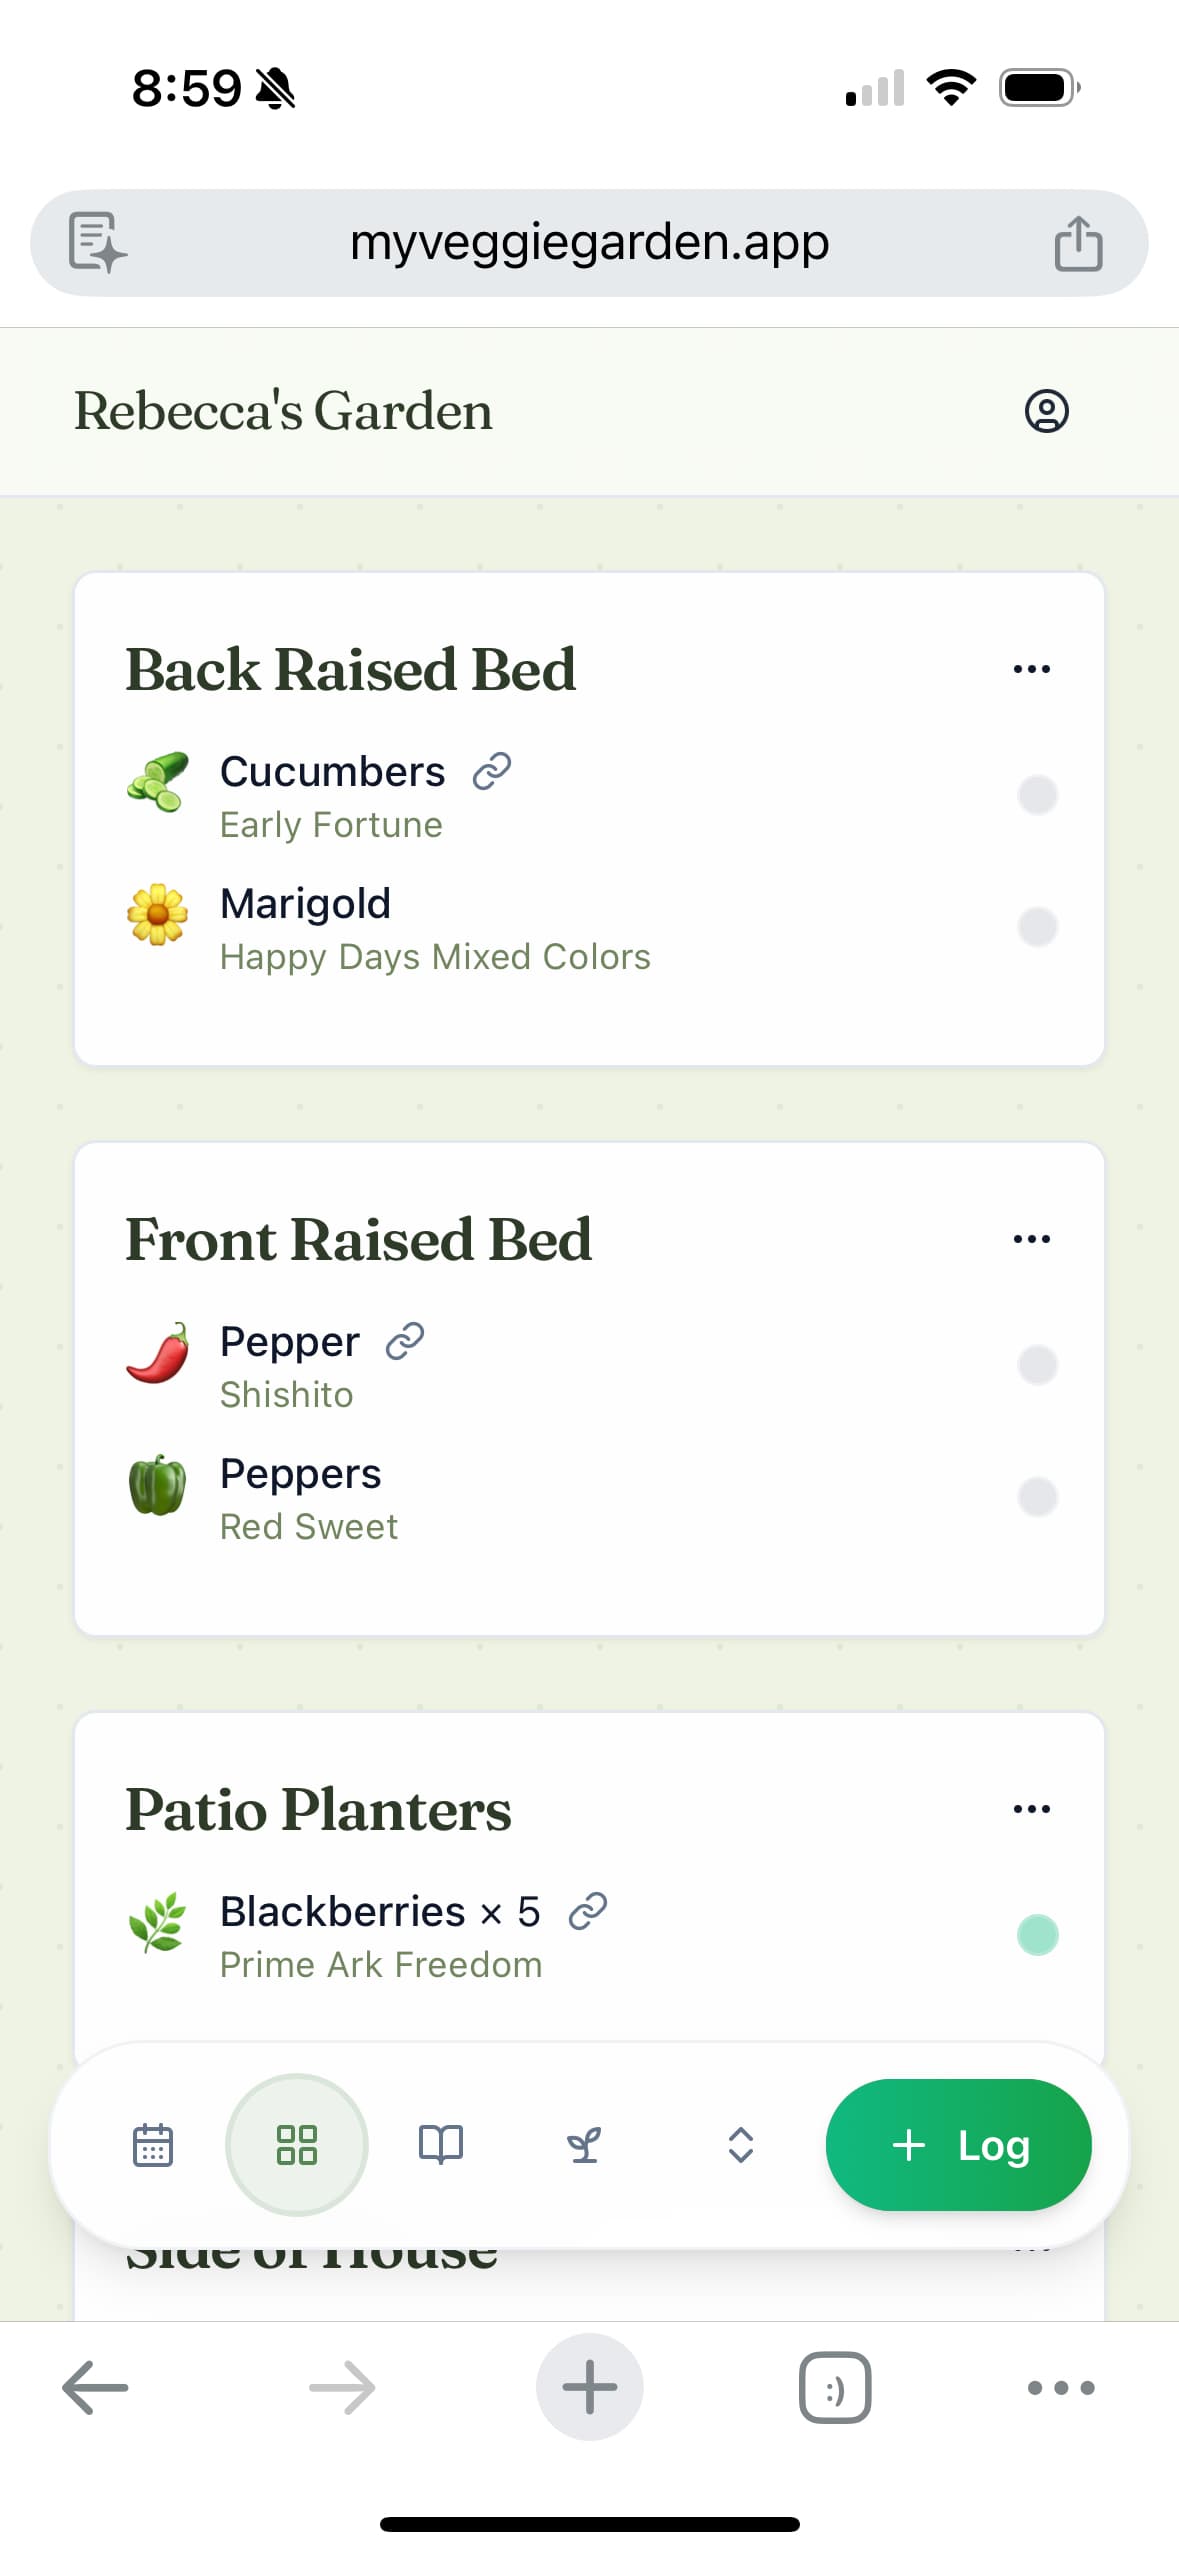Tap the myveggiegarden.app address bar
Viewport: 1179px width, 2556px height.
click(x=589, y=243)
